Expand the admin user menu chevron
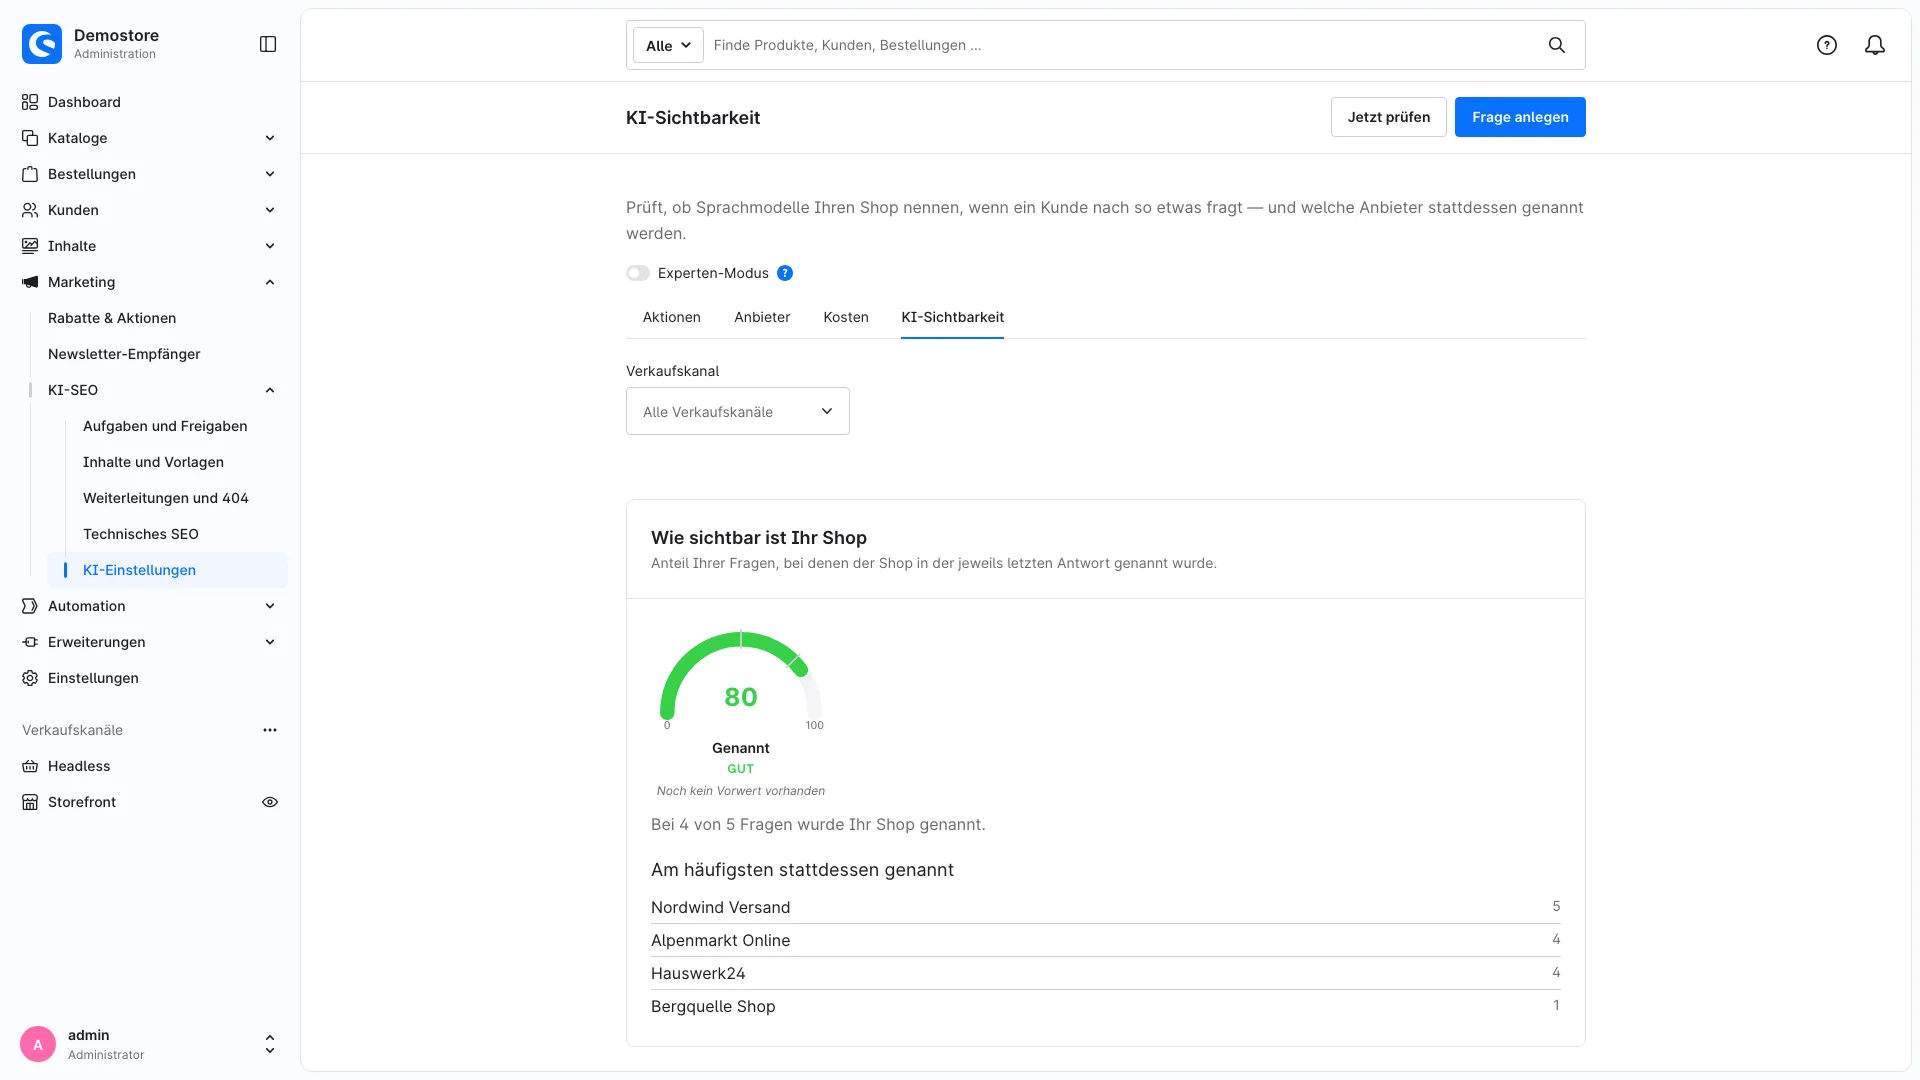The image size is (1920, 1080). coord(270,1045)
